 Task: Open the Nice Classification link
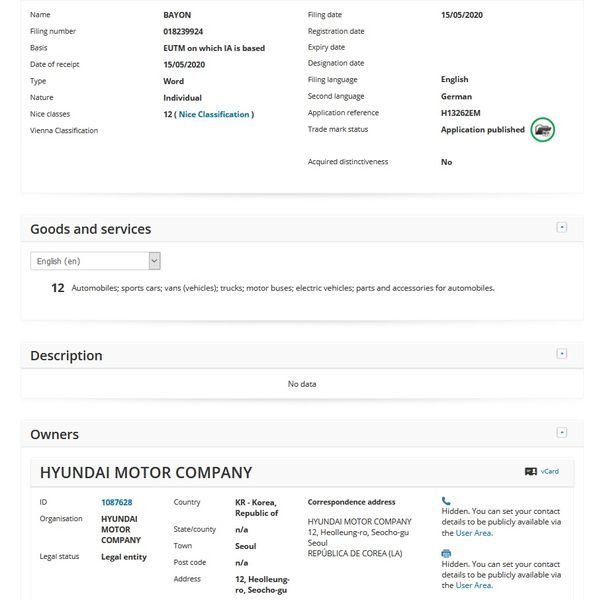[214, 114]
